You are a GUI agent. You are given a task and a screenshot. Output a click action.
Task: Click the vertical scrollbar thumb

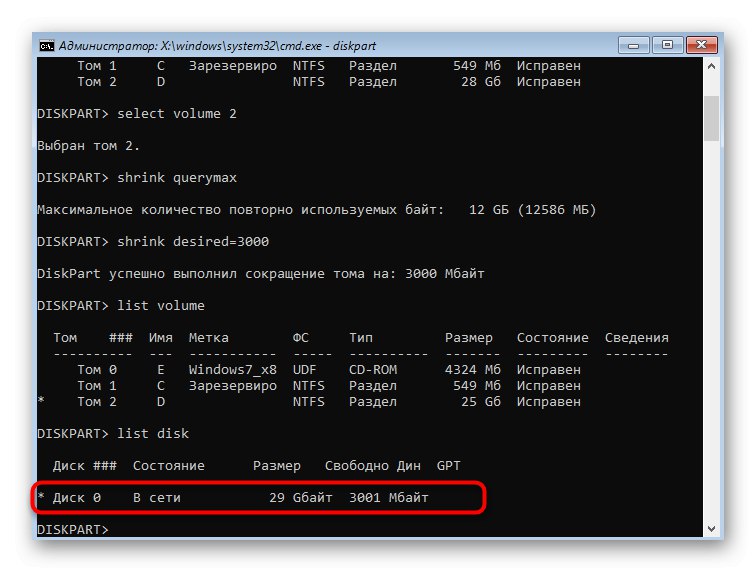pos(711,118)
